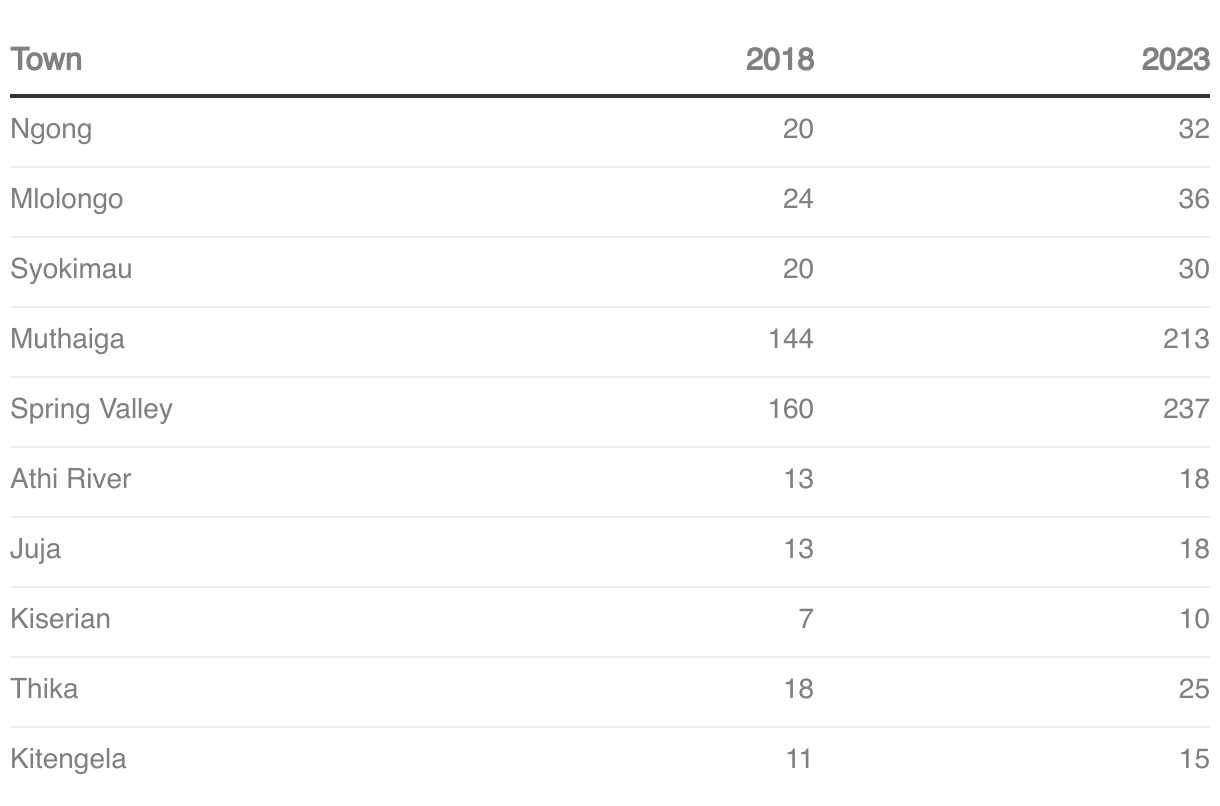Select Thika's 2023 value of 25

(1193, 689)
